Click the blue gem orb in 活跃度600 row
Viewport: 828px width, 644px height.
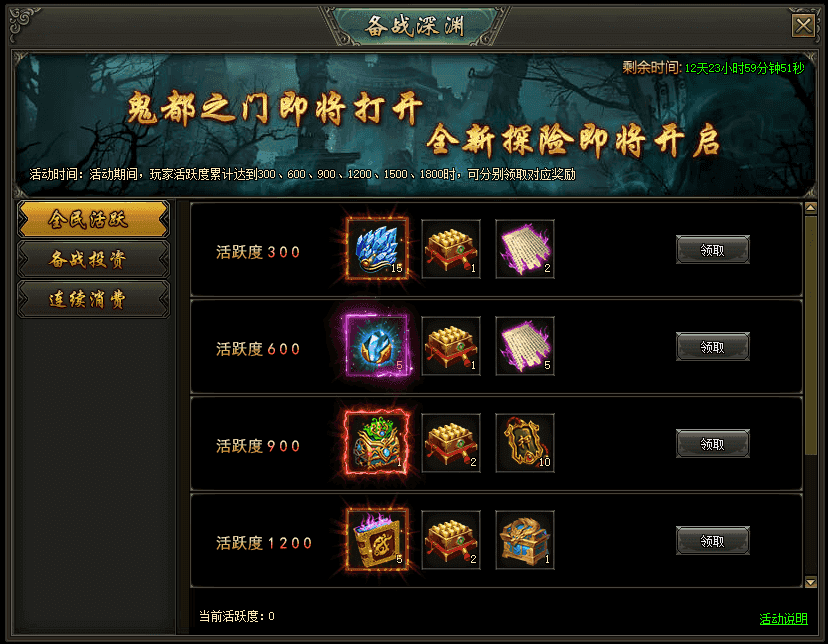[x=377, y=346]
